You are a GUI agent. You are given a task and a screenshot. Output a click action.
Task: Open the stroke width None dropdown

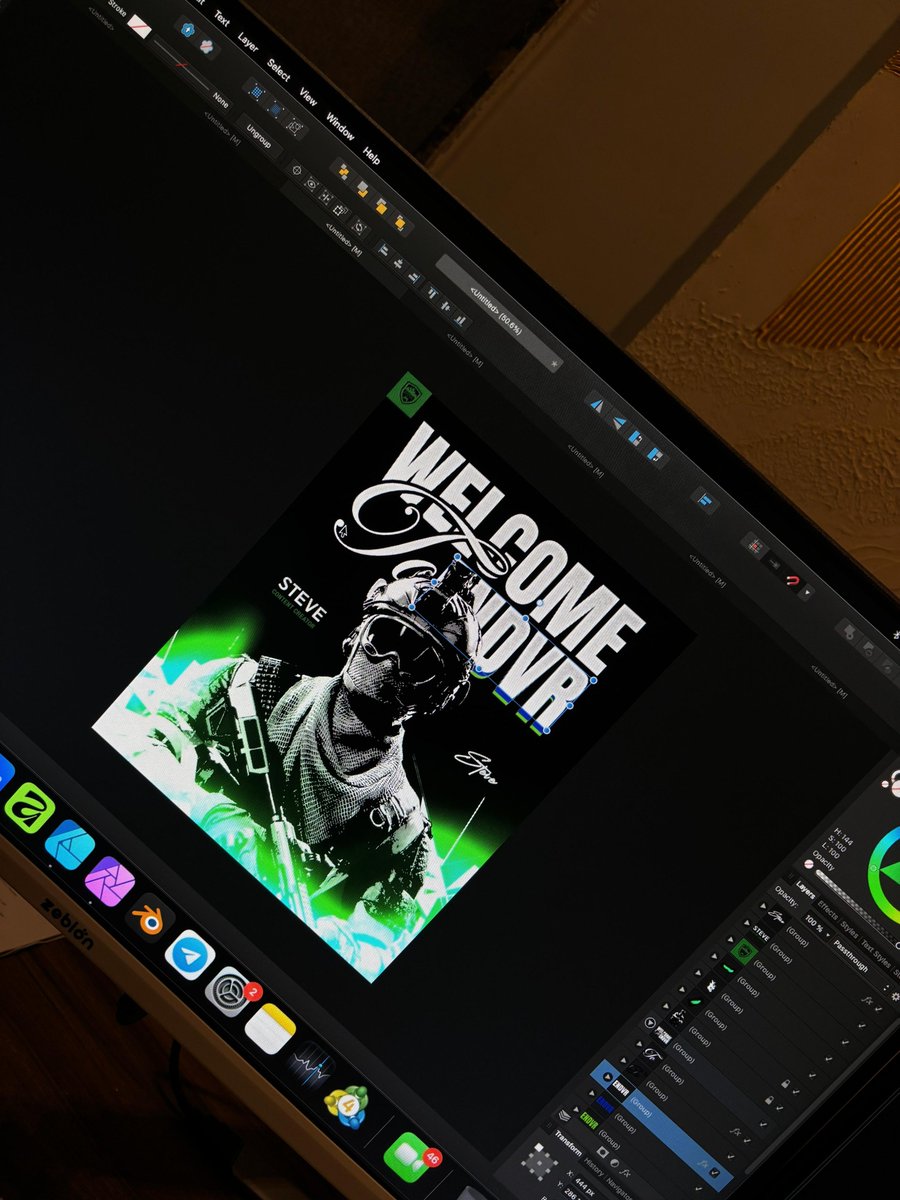(220, 101)
